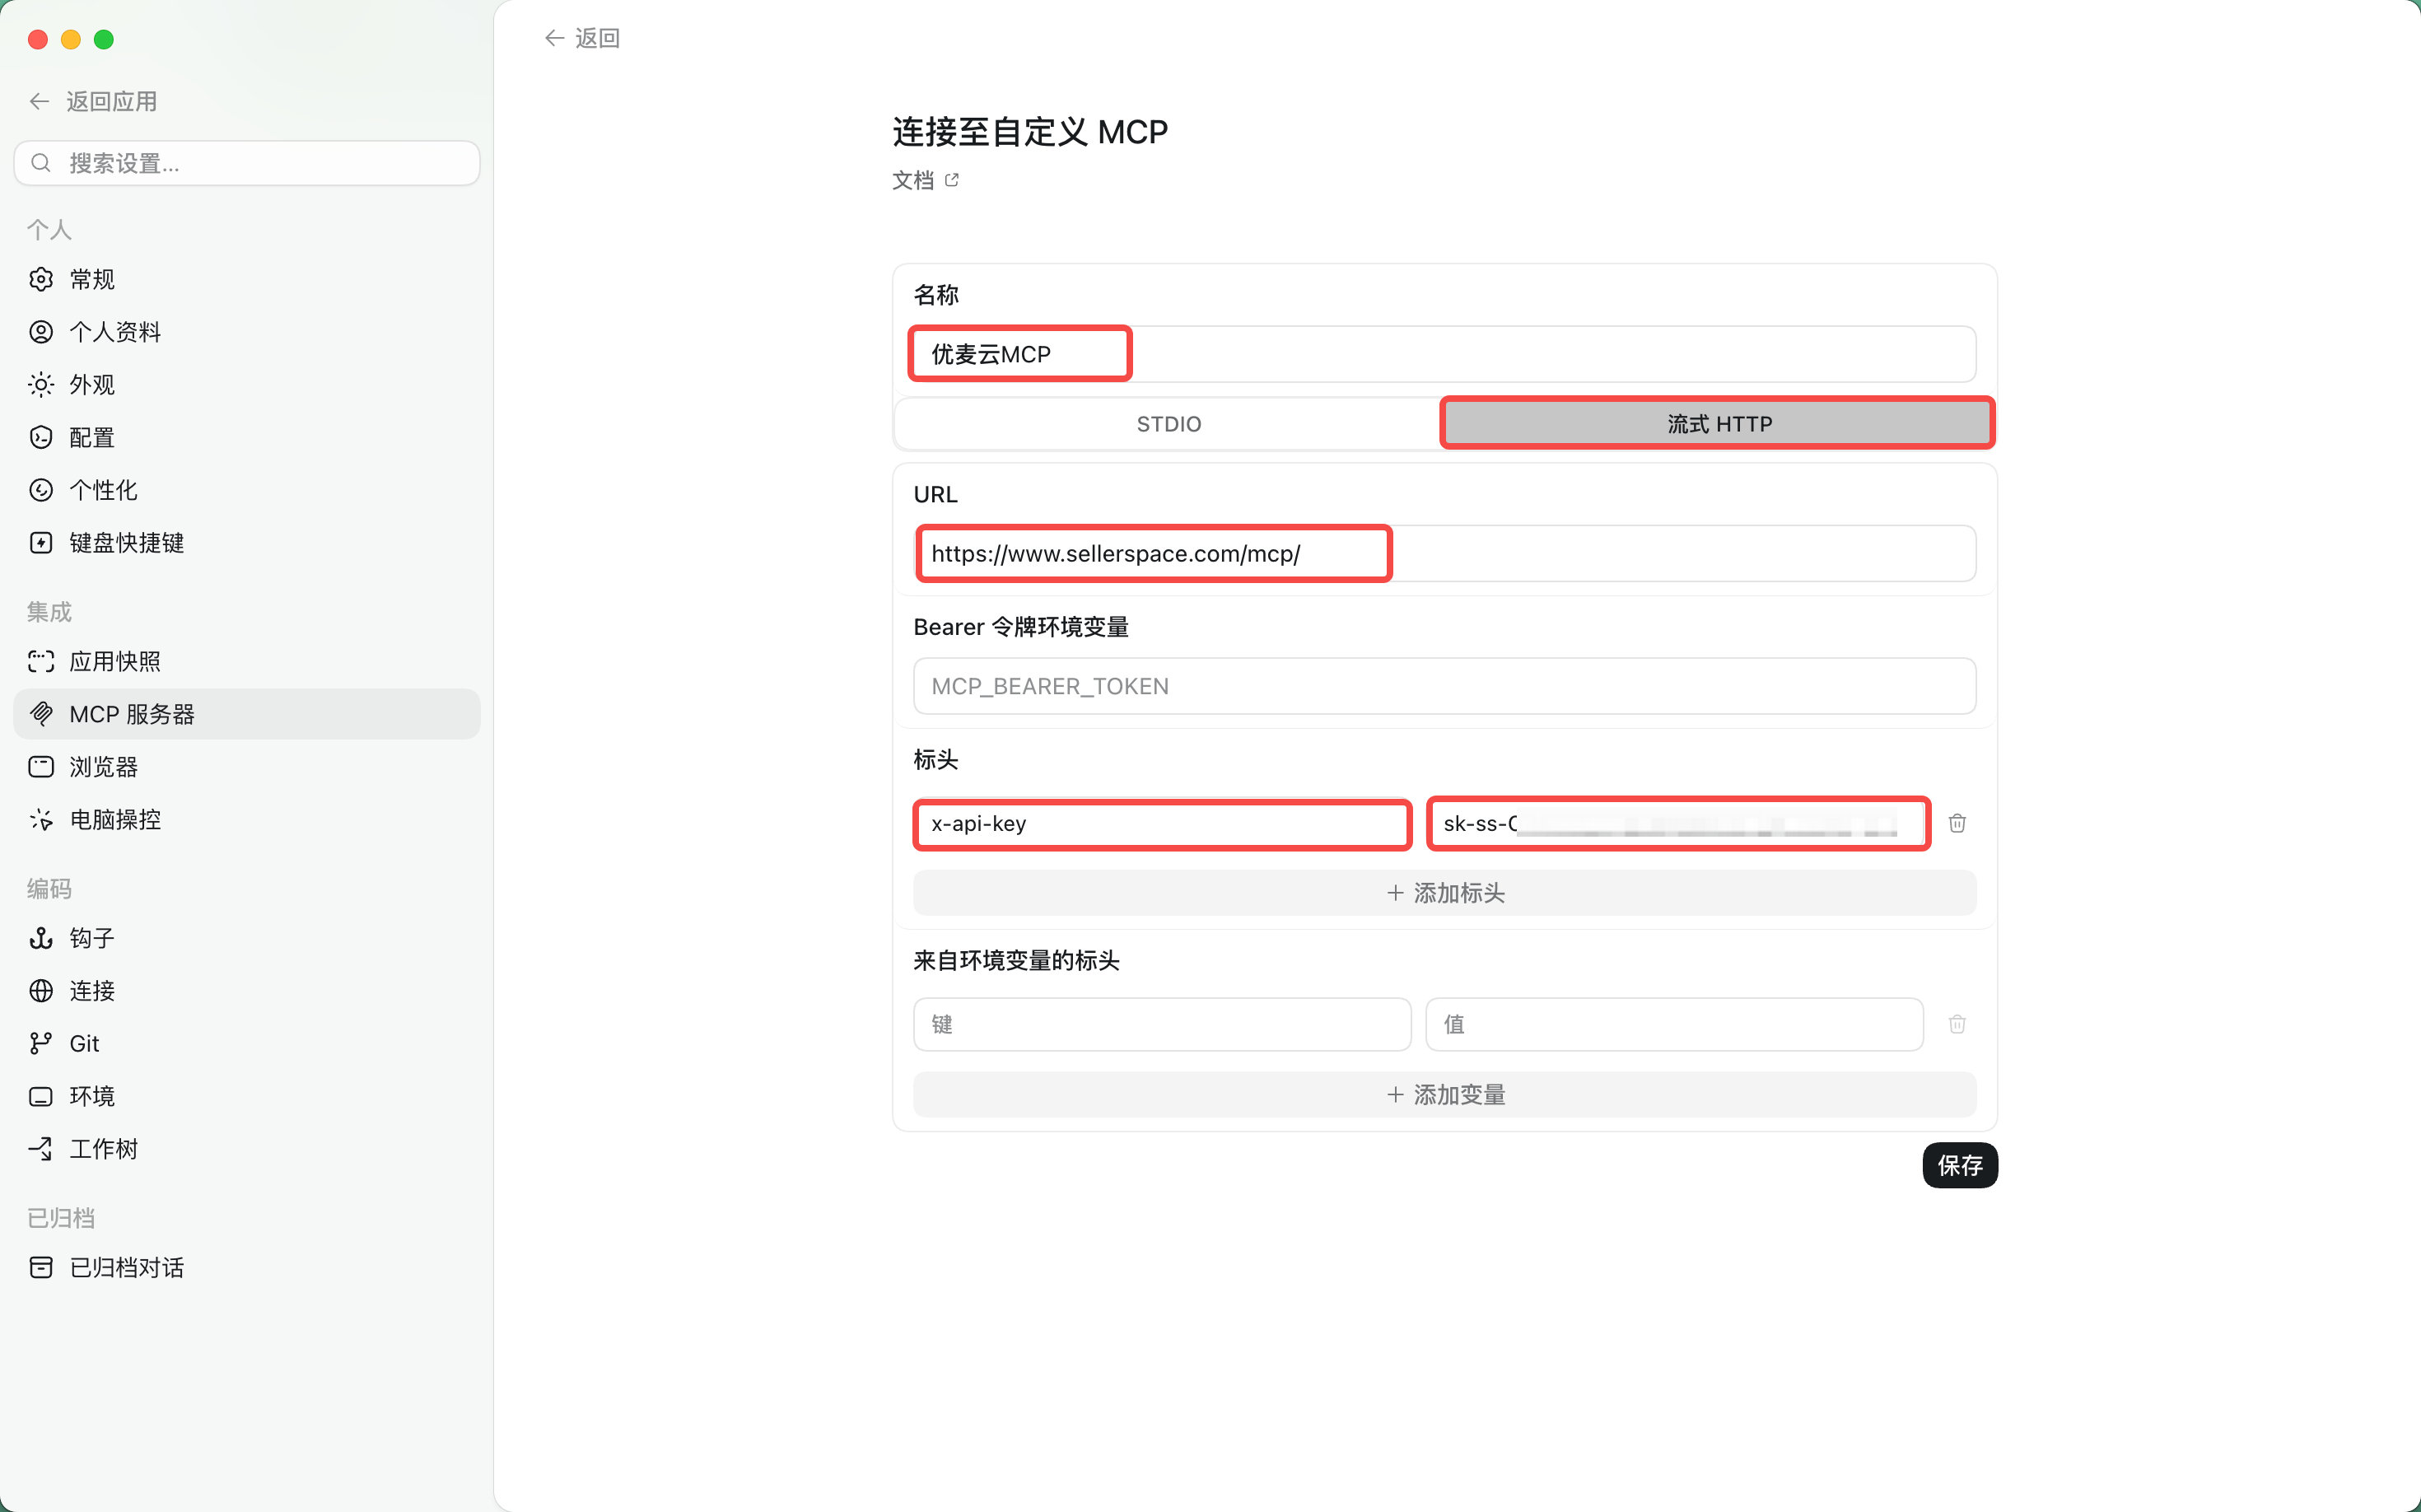
Task: Open 常规 settings
Action: click(246, 279)
